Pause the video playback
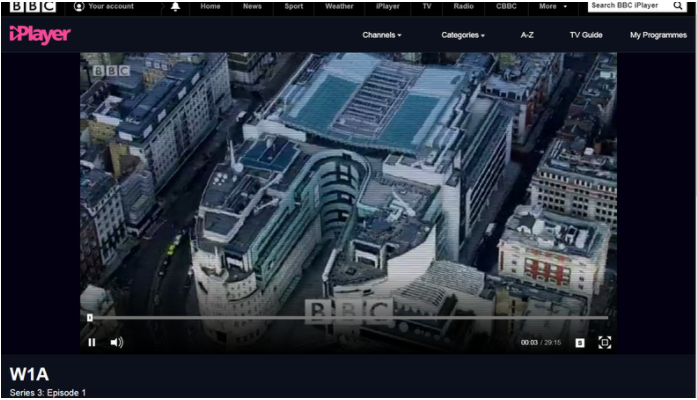Screen dimensions: 697x400 coord(92,342)
